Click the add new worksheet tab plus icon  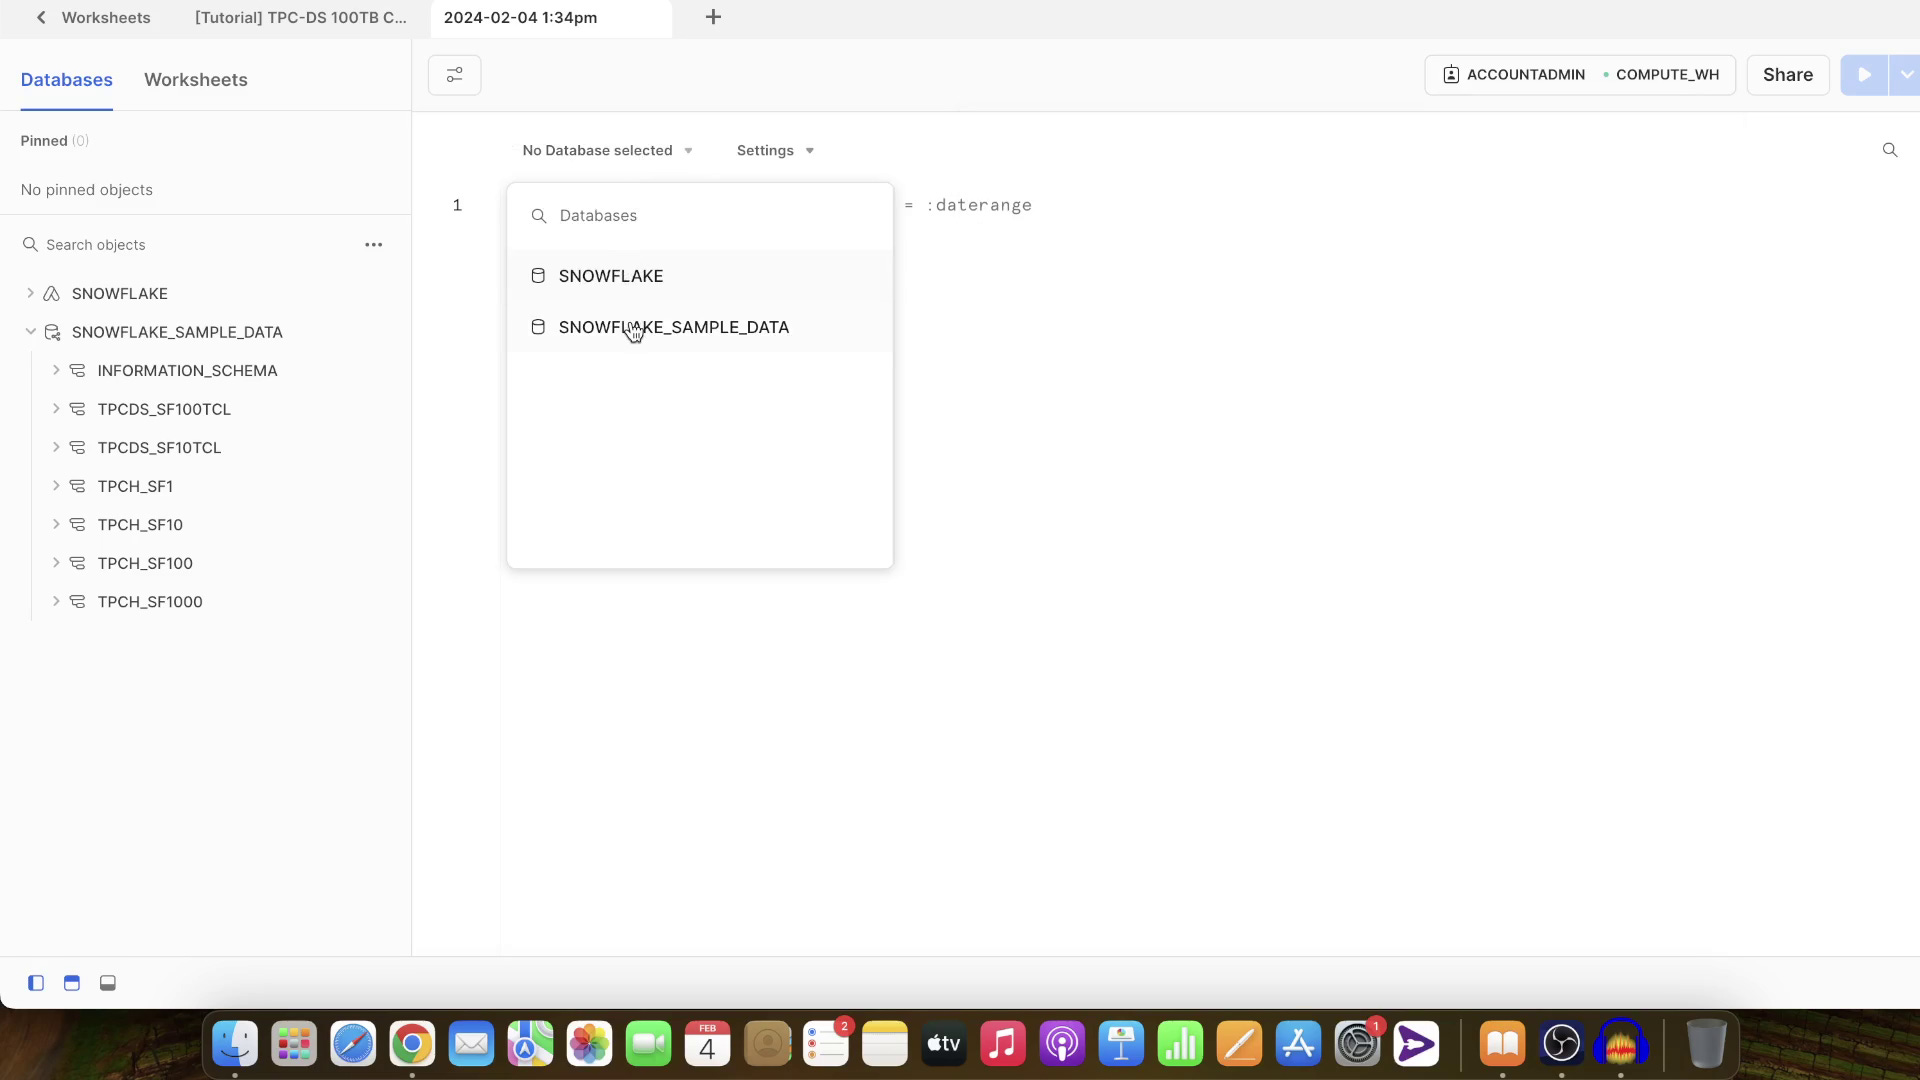[x=713, y=17]
